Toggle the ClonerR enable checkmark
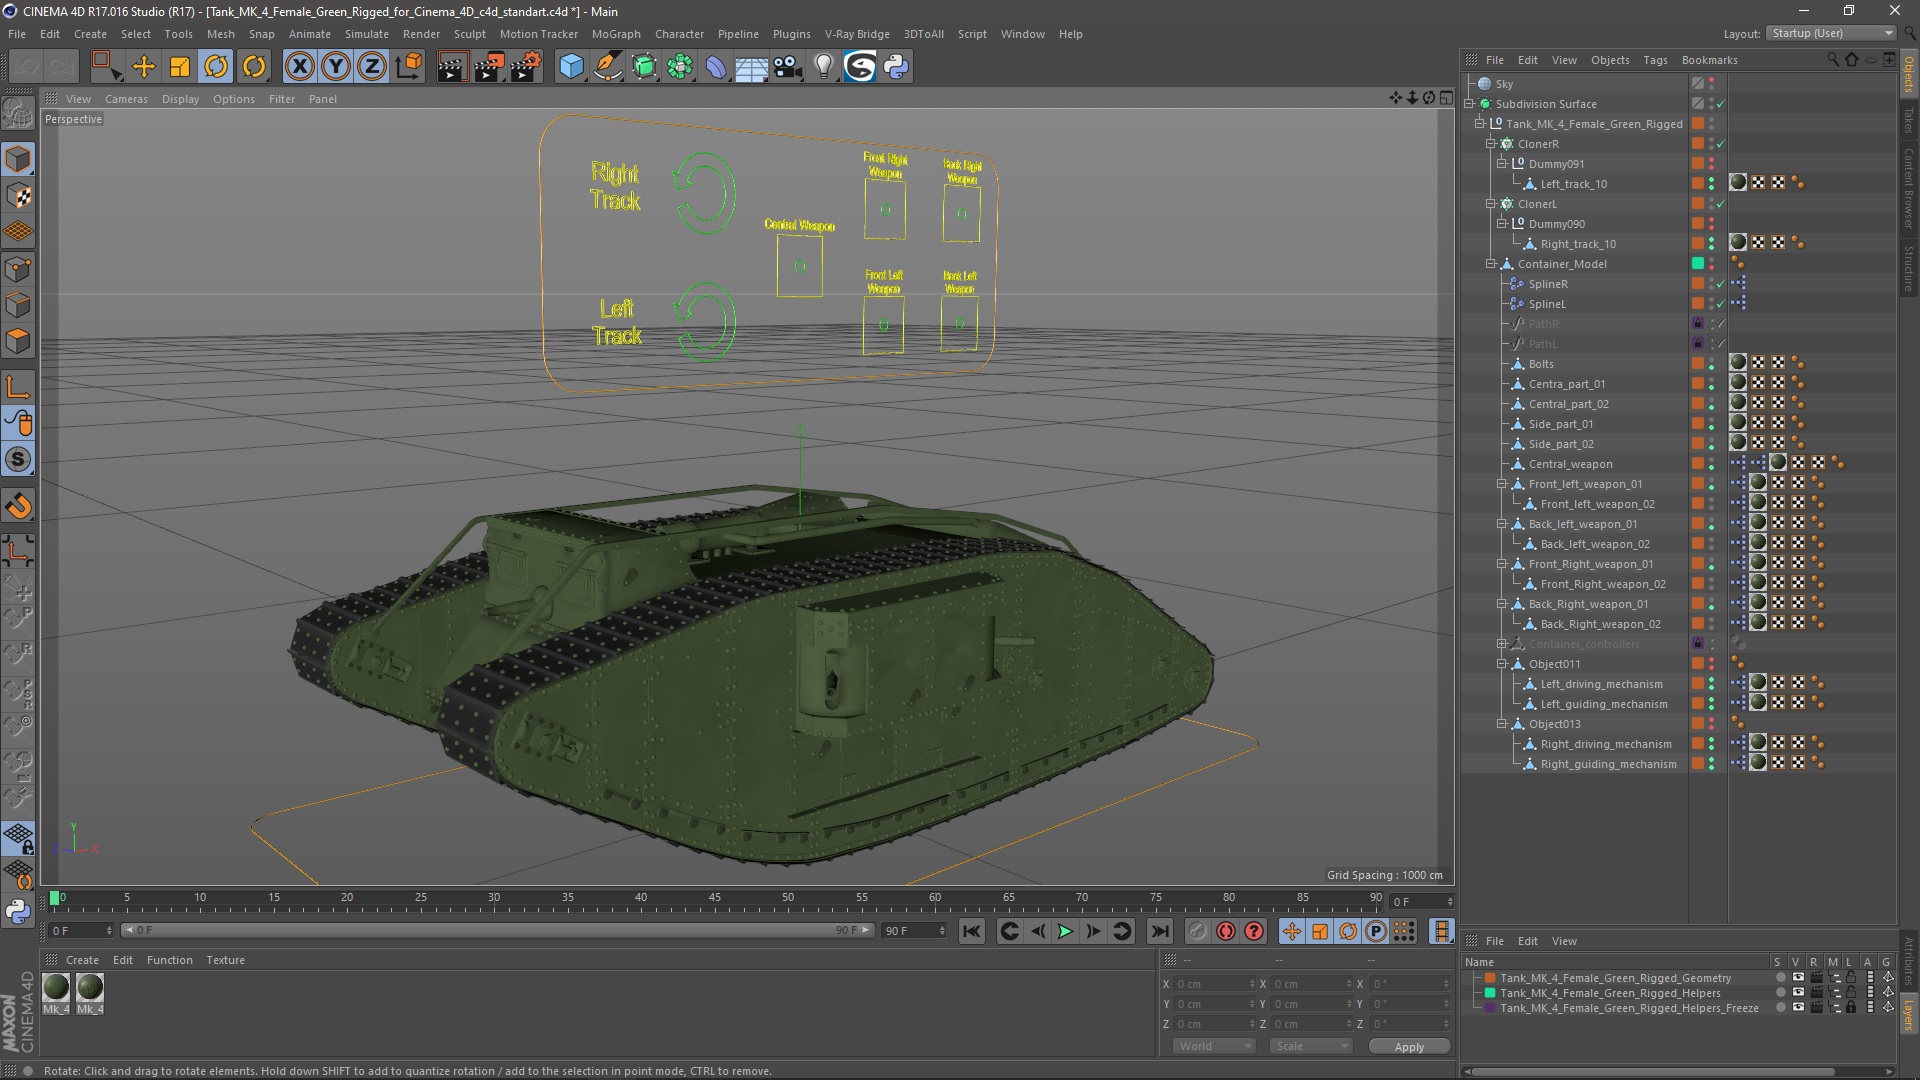This screenshot has height=1080, width=1920. [1721, 144]
